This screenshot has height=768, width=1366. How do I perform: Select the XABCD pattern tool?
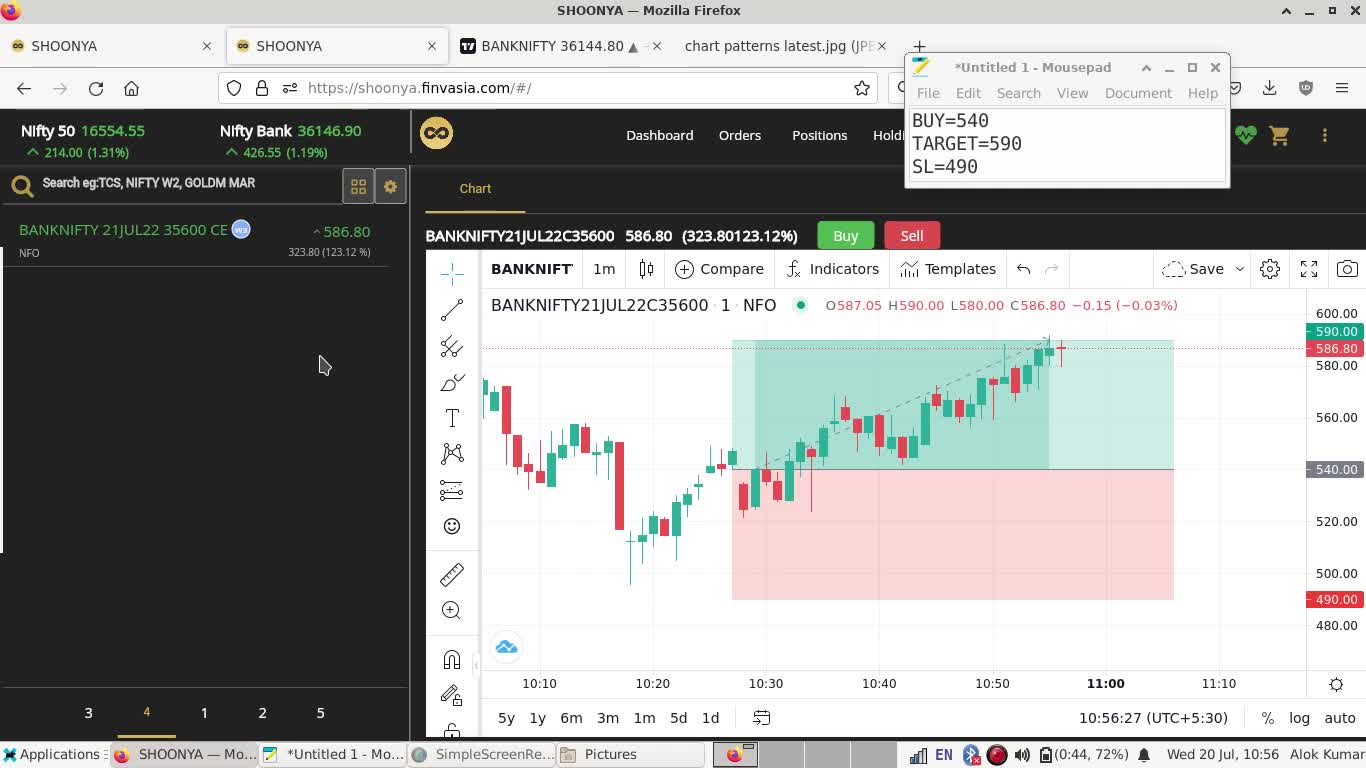tap(452, 454)
